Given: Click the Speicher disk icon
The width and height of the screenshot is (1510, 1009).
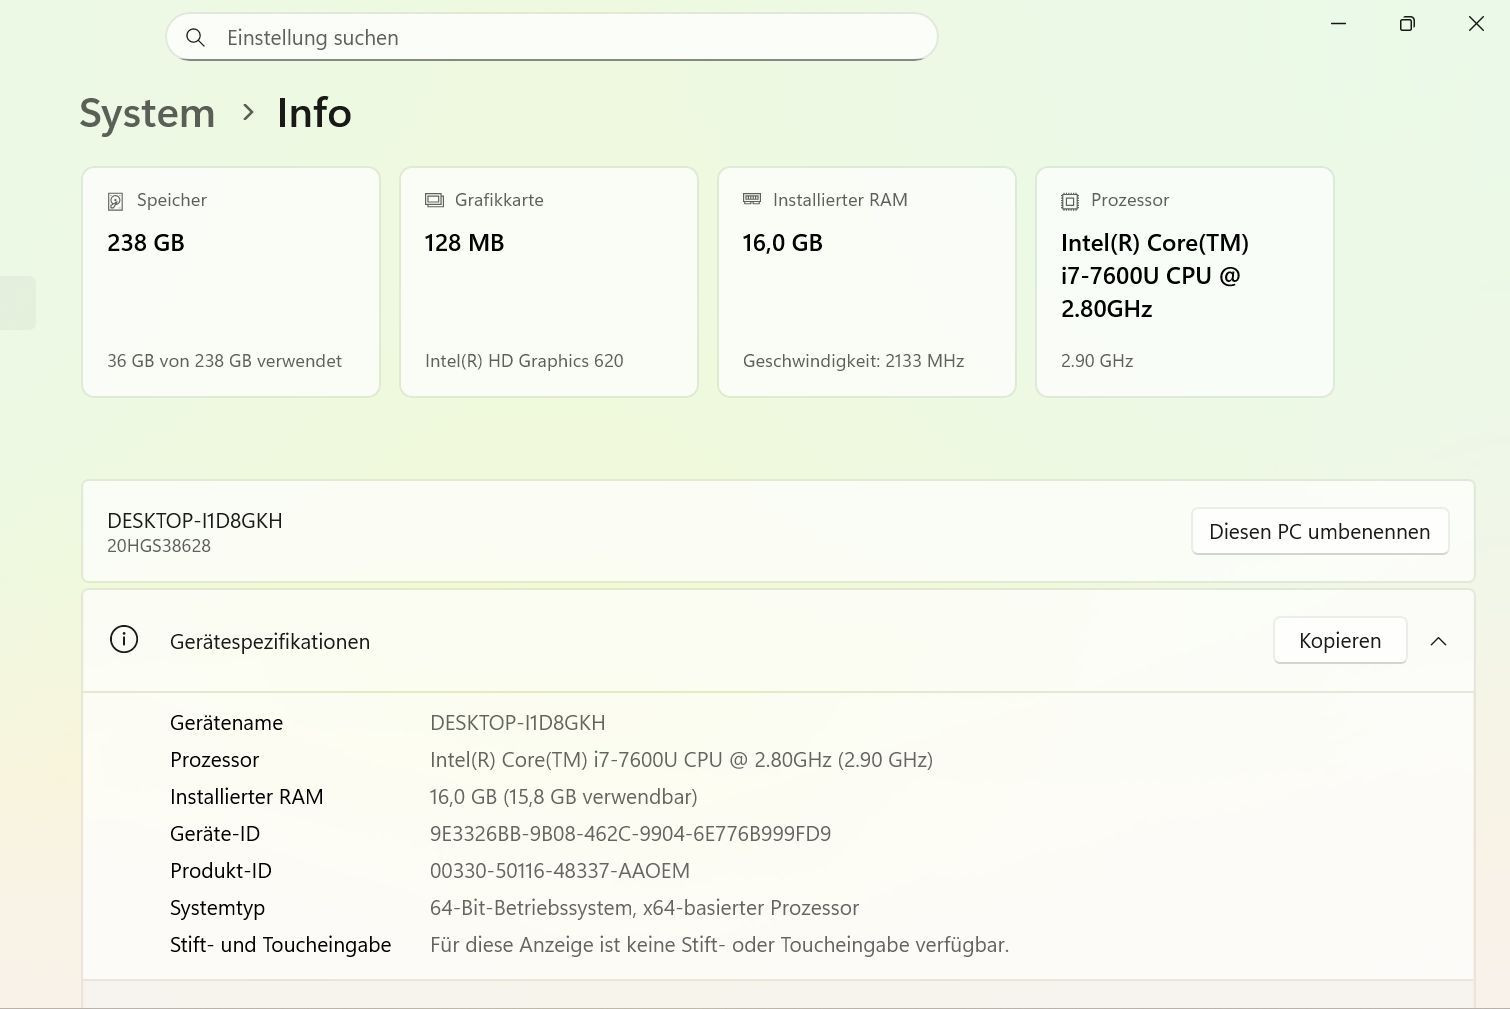Looking at the screenshot, I should point(116,201).
